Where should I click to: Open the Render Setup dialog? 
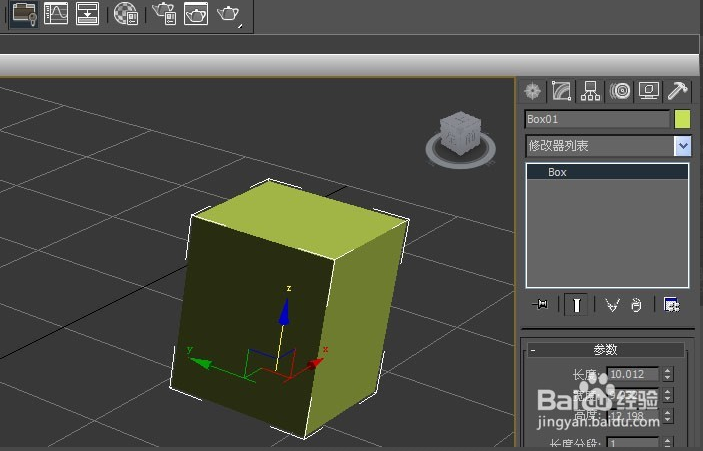pos(164,13)
